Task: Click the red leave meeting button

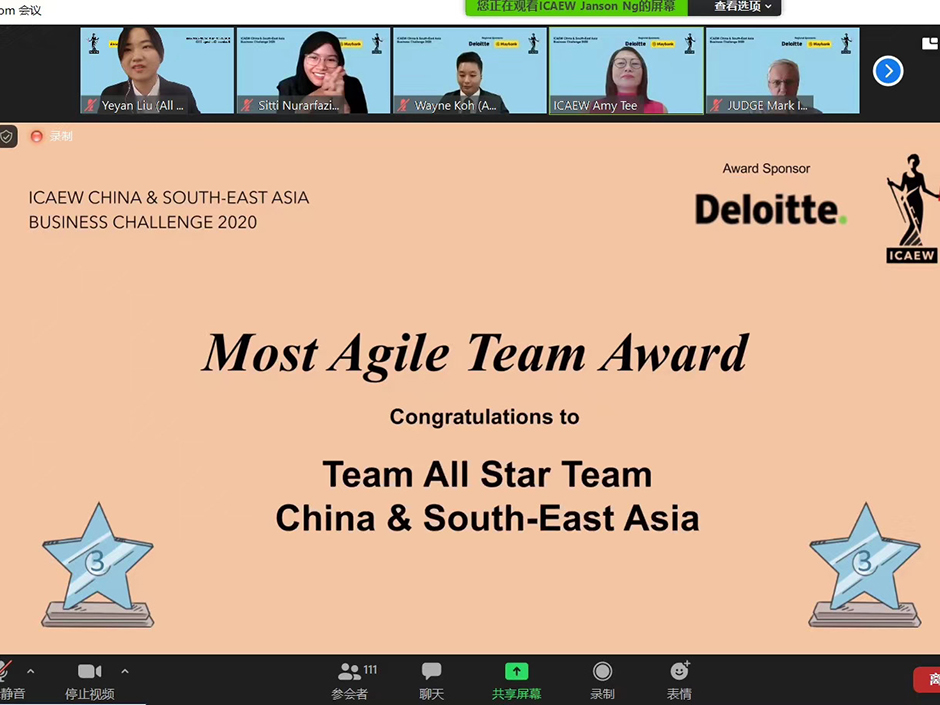Action: (x=927, y=680)
